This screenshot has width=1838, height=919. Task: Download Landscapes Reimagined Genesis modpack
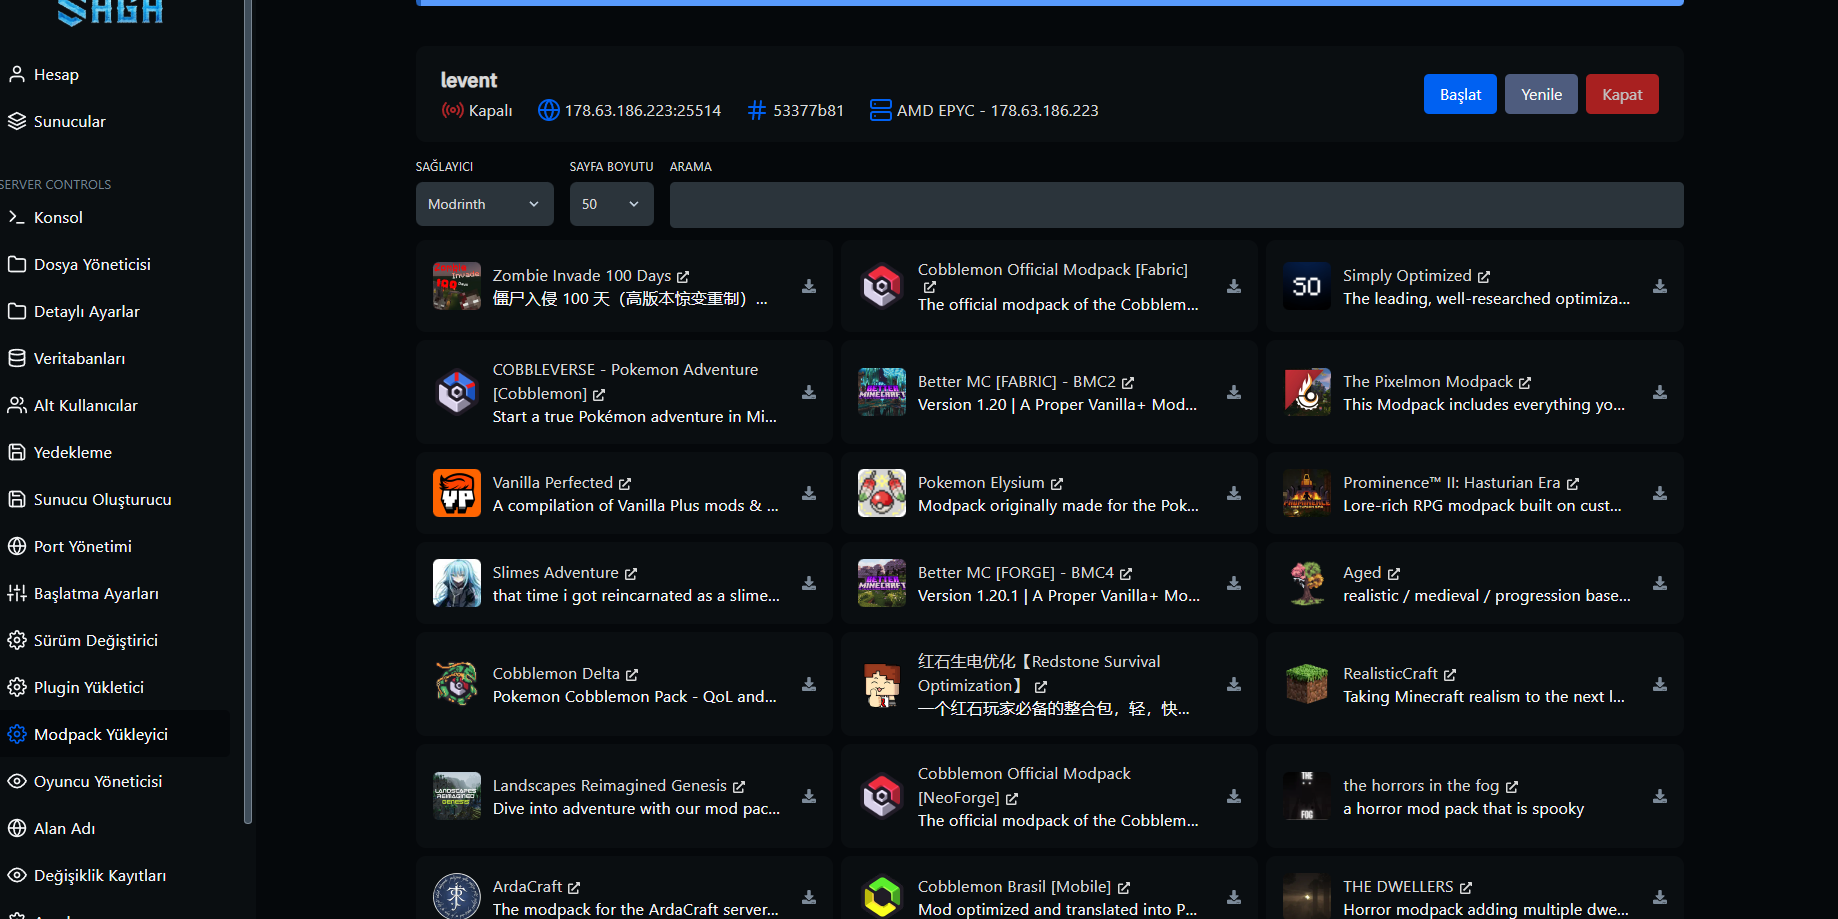tap(809, 797)
